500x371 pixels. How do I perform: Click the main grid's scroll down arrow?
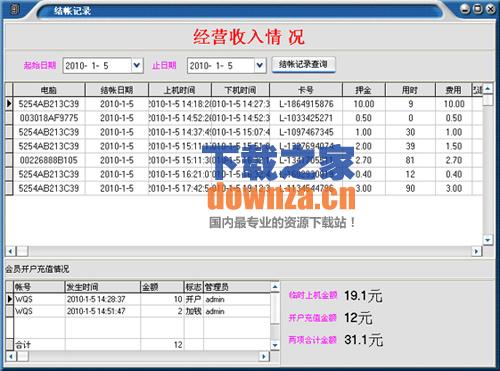[488, 240]
